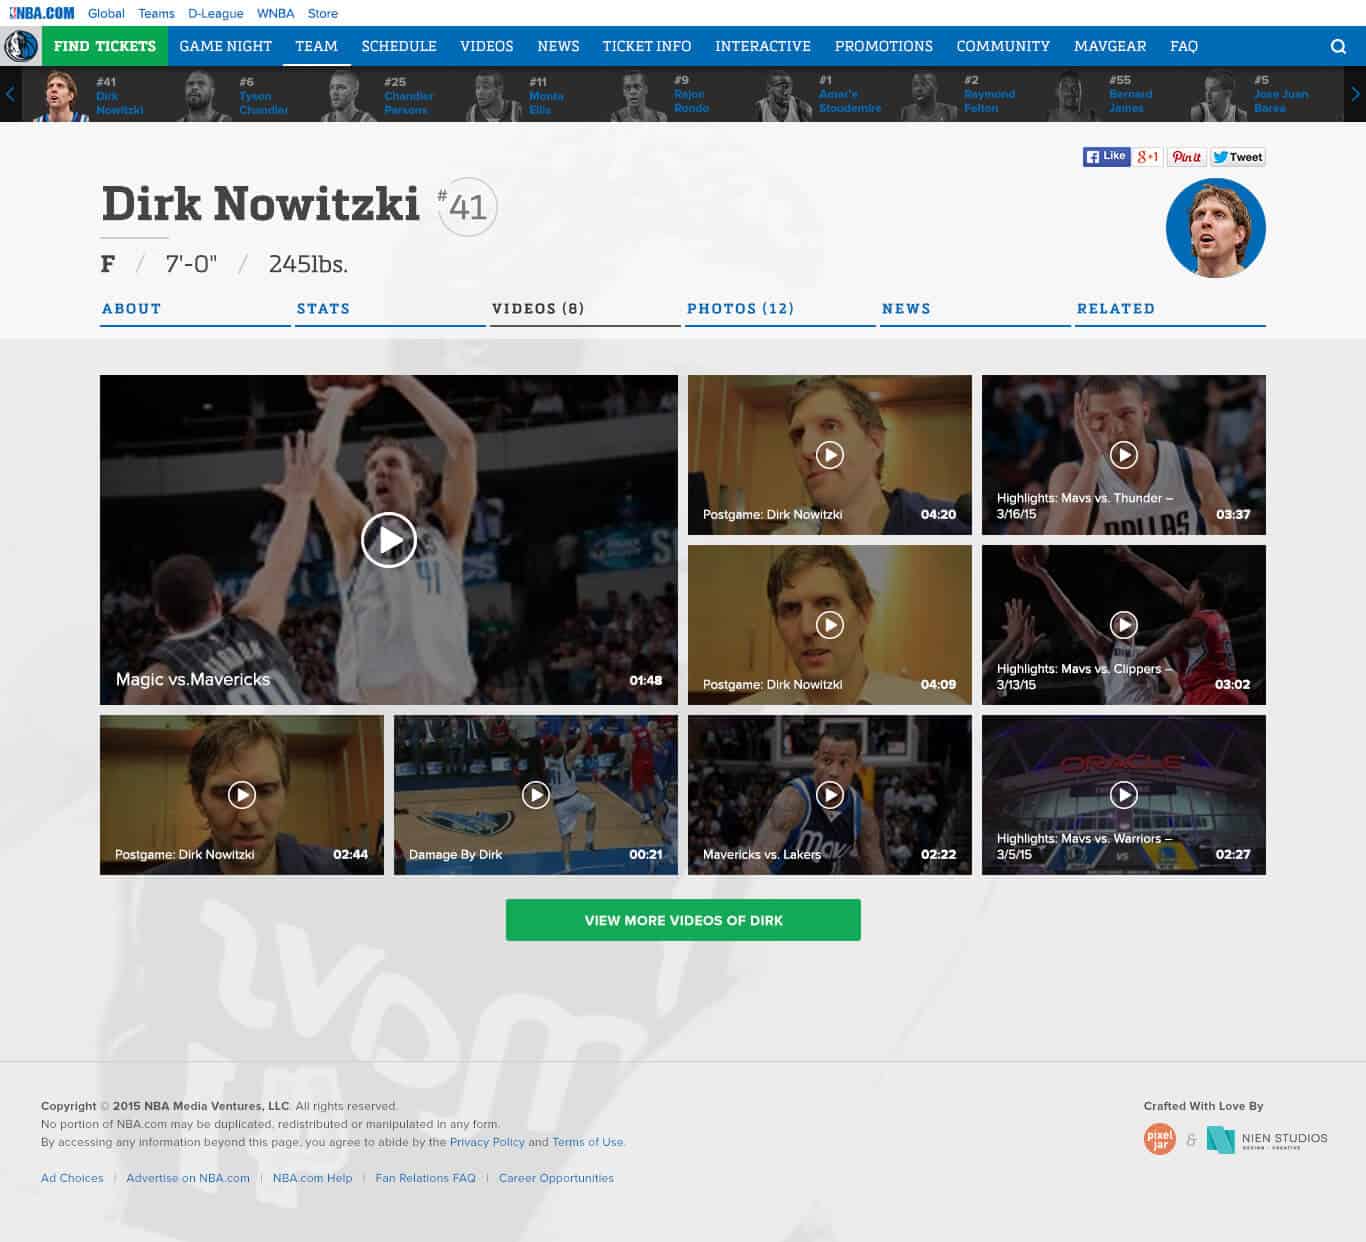Image resolution: width=1366 pixels, height=1242 pixels.
Task: Open the Global link in top bar
Action: [x=106, y=13]
